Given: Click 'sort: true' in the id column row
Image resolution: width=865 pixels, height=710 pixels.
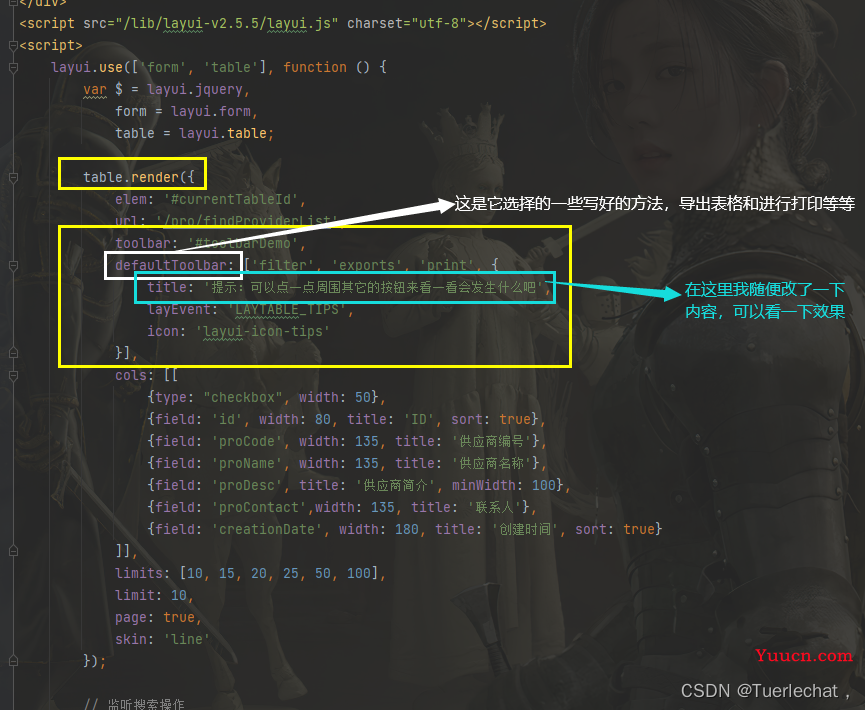Looking at the screenshot, I should [490, 420].
